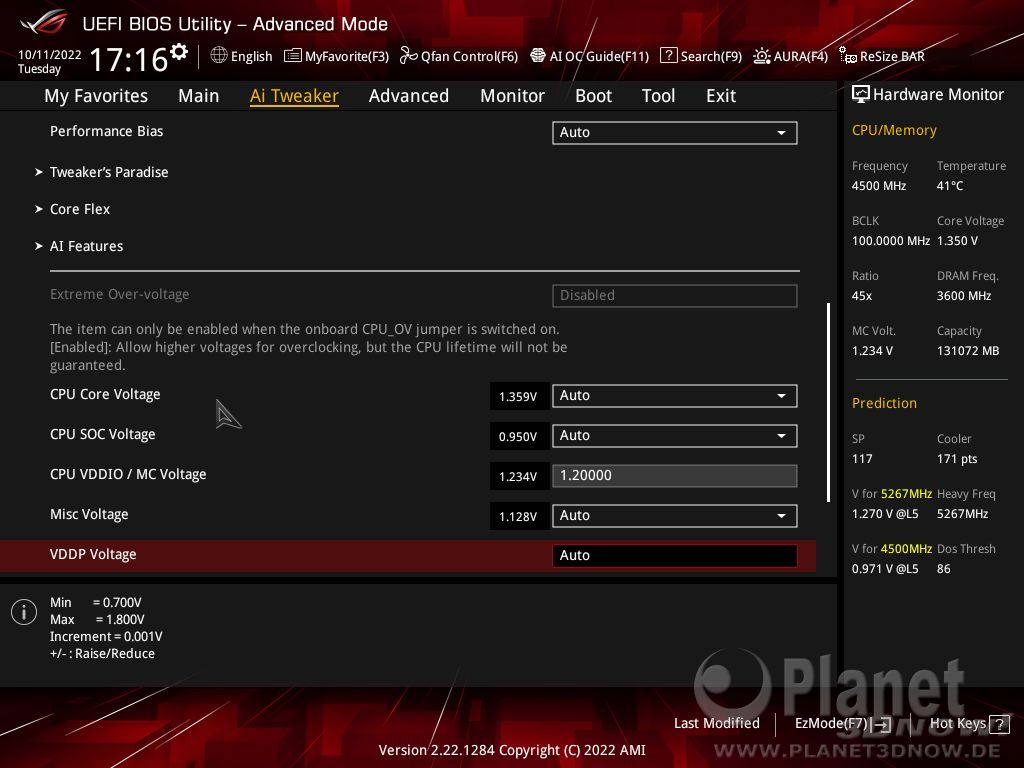The width and height of the screenshot is (1024, 768).
Task: Click the ROG logo icon
Action: pyautogui.click(x=44, y=22)
